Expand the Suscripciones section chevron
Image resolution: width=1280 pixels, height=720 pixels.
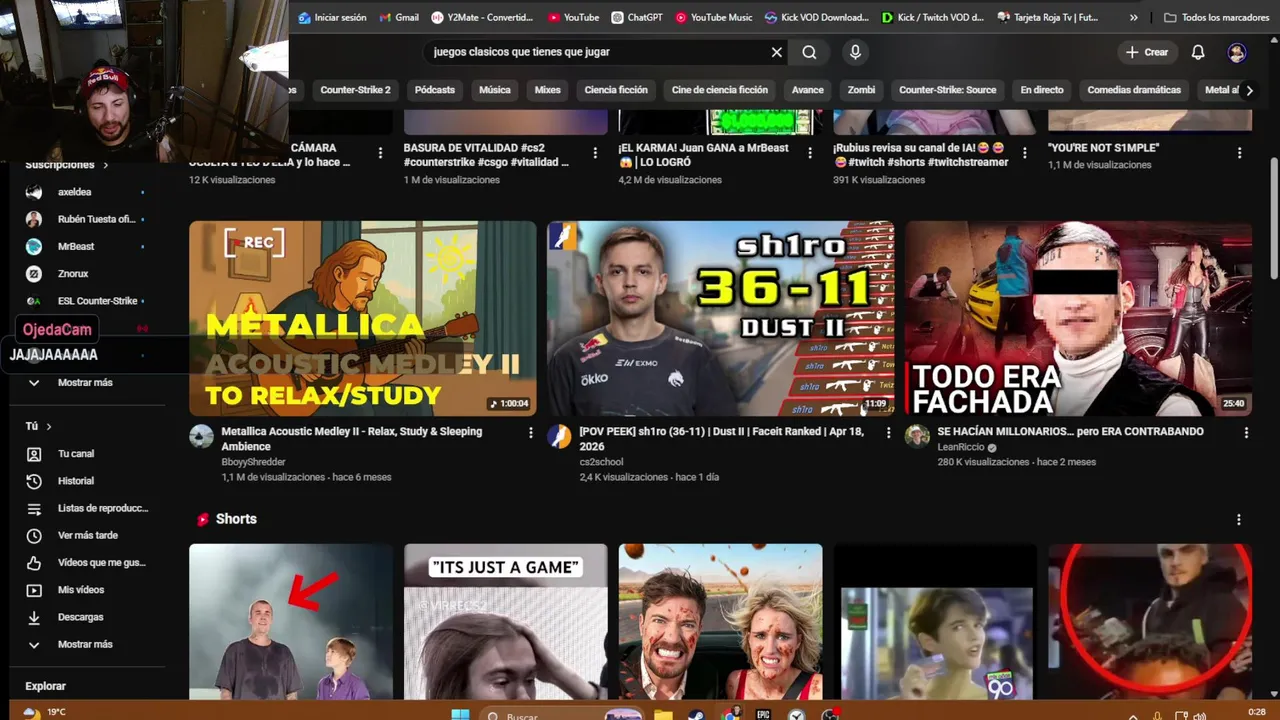tap(105, 165)
